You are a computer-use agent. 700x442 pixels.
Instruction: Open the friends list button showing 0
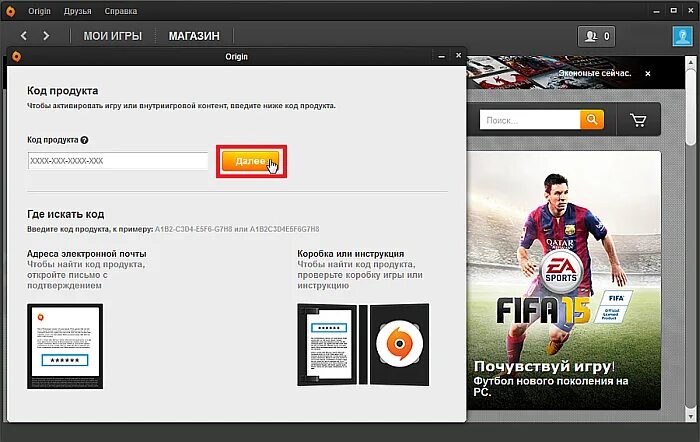tap(596, 36)
